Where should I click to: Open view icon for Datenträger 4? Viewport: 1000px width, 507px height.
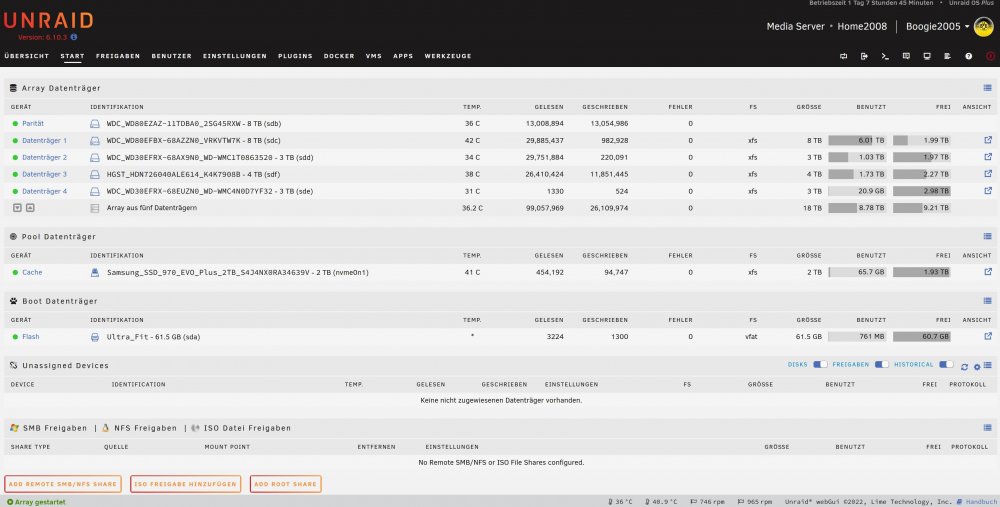[x=988, y=190]
